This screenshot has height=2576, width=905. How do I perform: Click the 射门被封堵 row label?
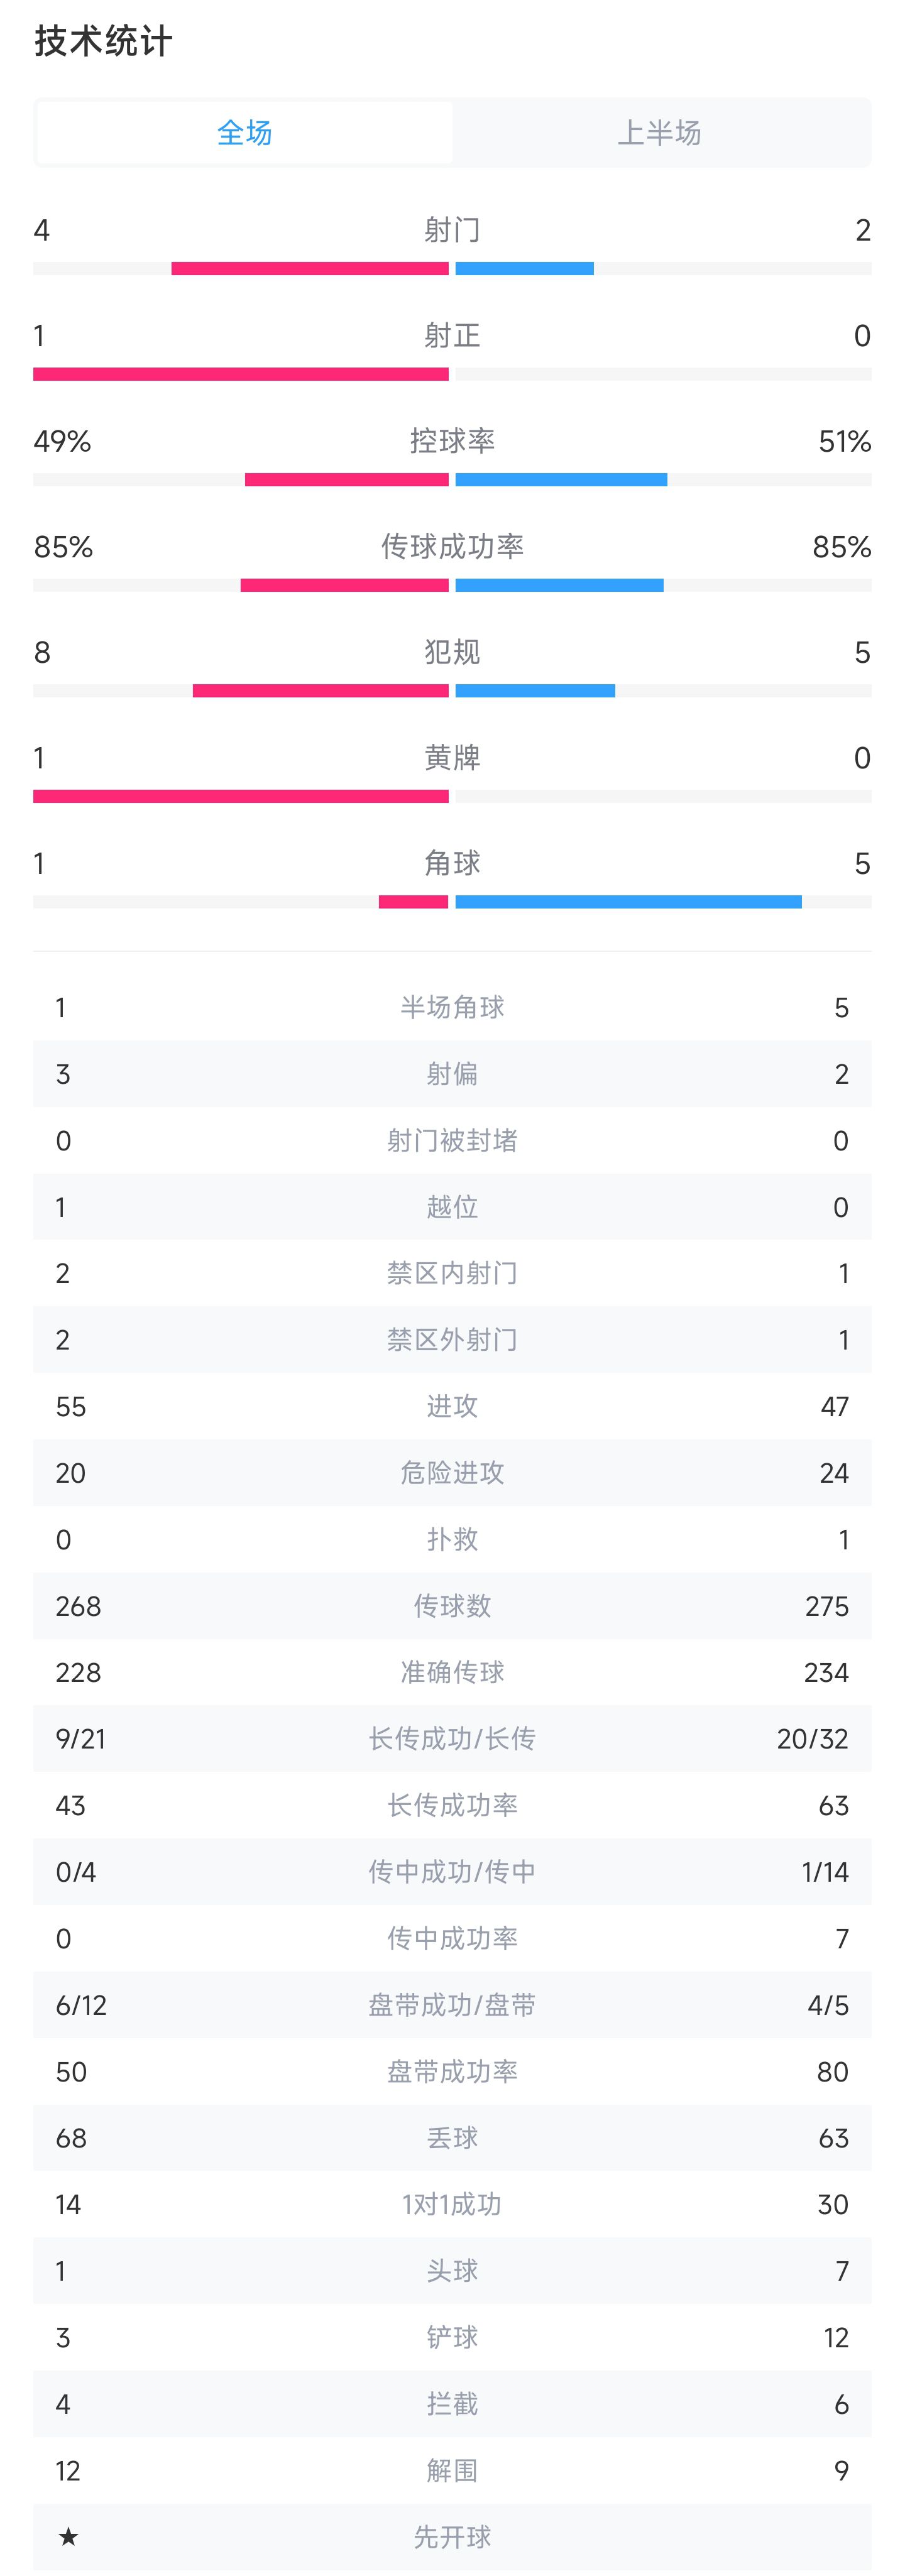click(x=452, y=1141)
